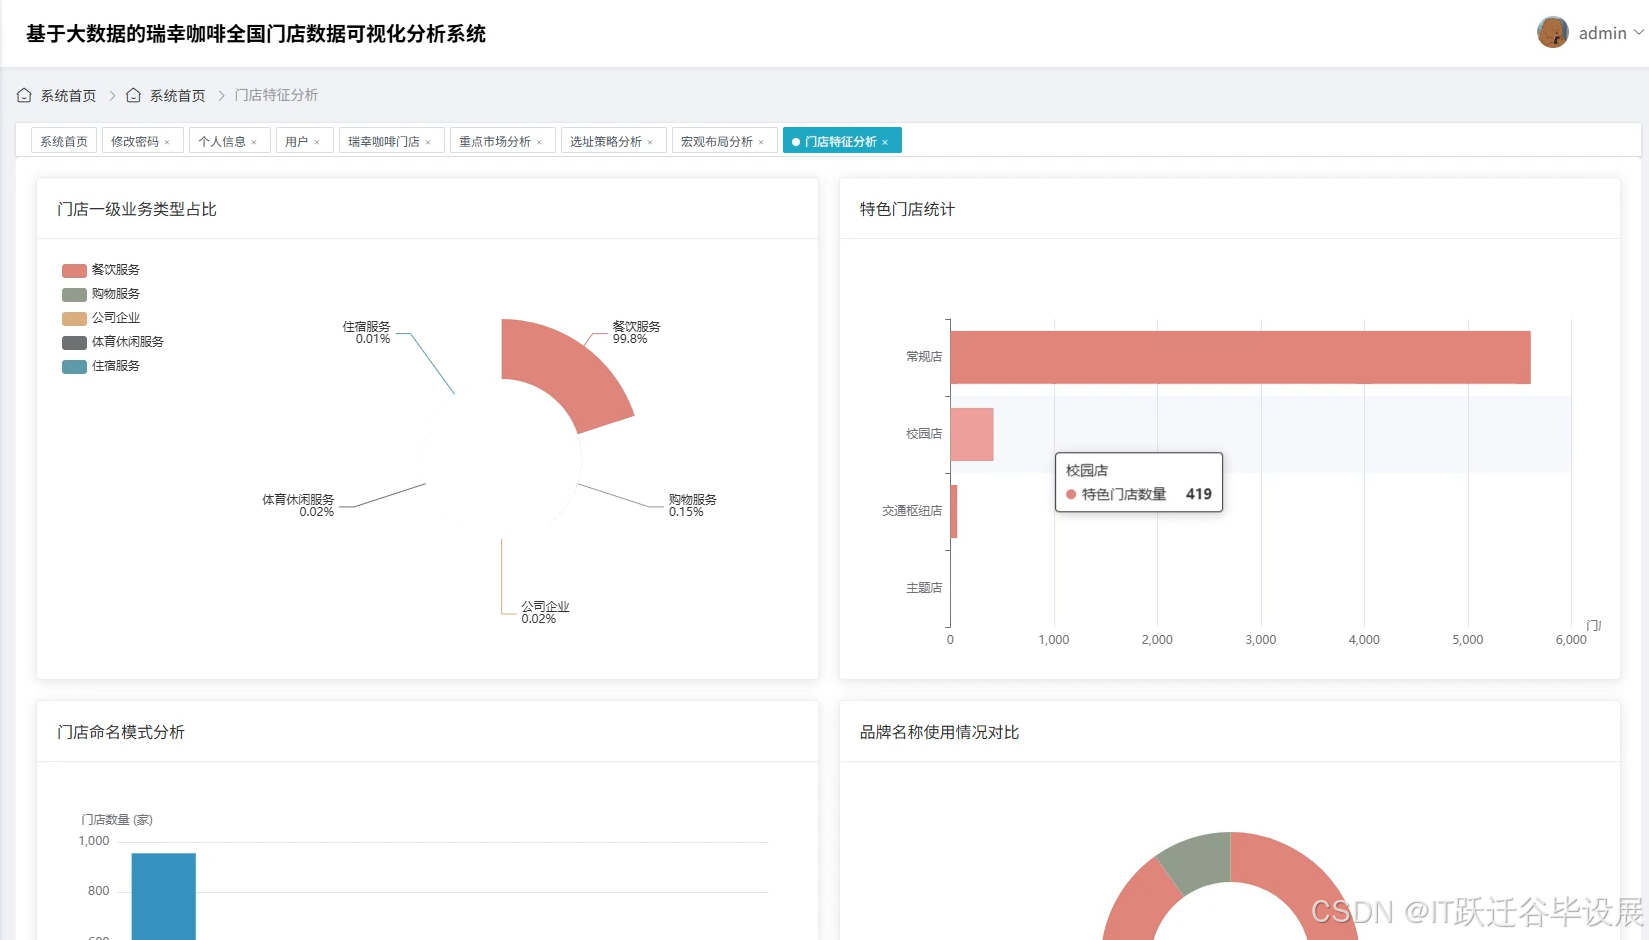Click the 交通枢纽店 bar in chart

coord(954,511)
